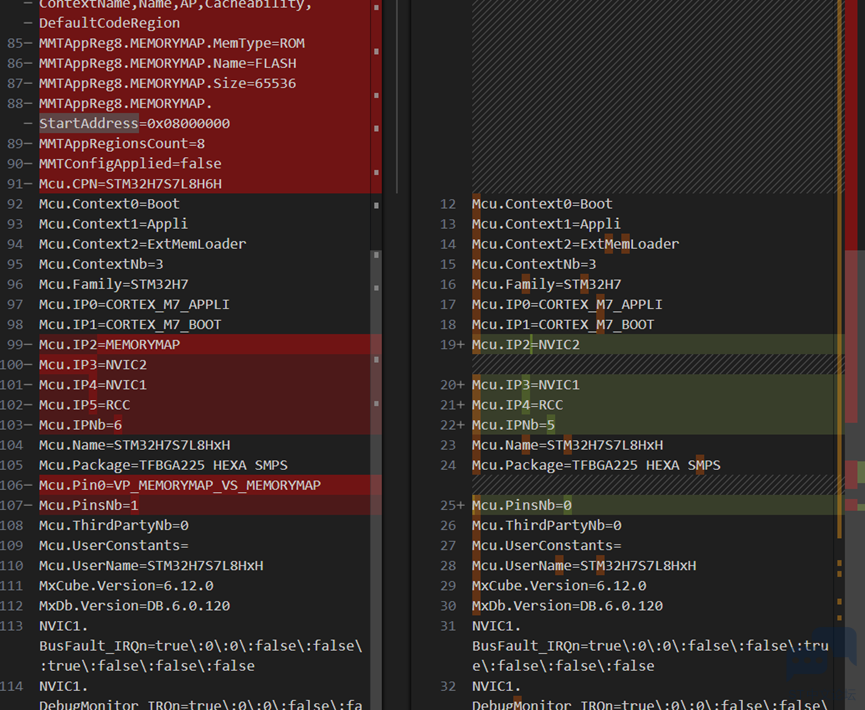Image resolution: width=865 pixels, height=710 pixels.
Task: Click left pane line Mcu.Context0=Boot
Action: pos(109,204)
